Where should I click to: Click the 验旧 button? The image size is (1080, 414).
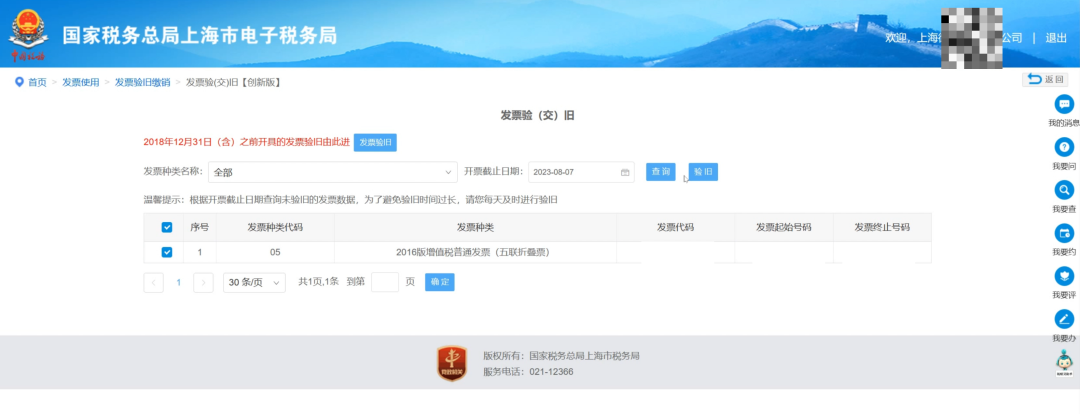click(x=703, y=172)
